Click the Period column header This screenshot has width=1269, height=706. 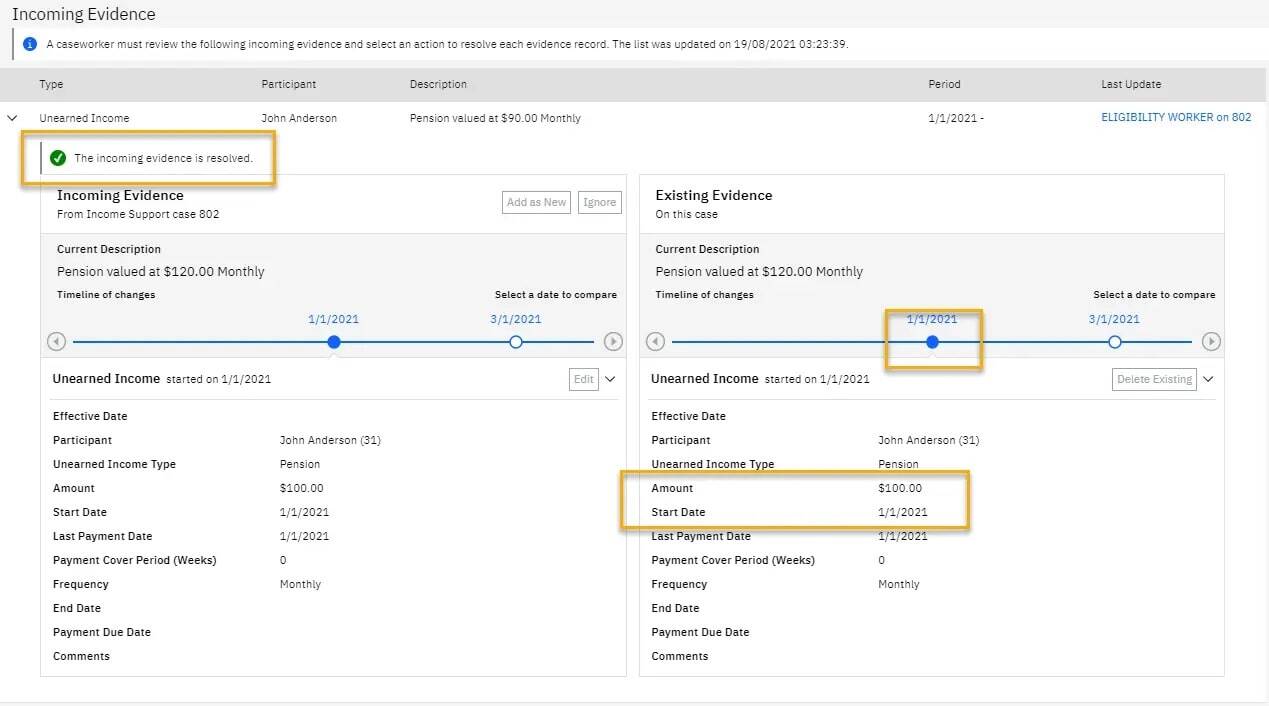pos(944,84)
